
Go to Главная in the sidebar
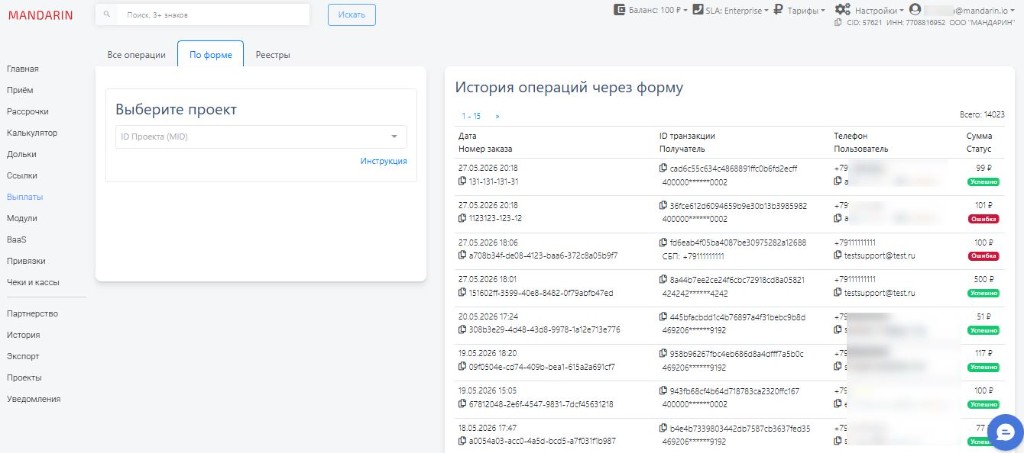[x=23, y=69]
